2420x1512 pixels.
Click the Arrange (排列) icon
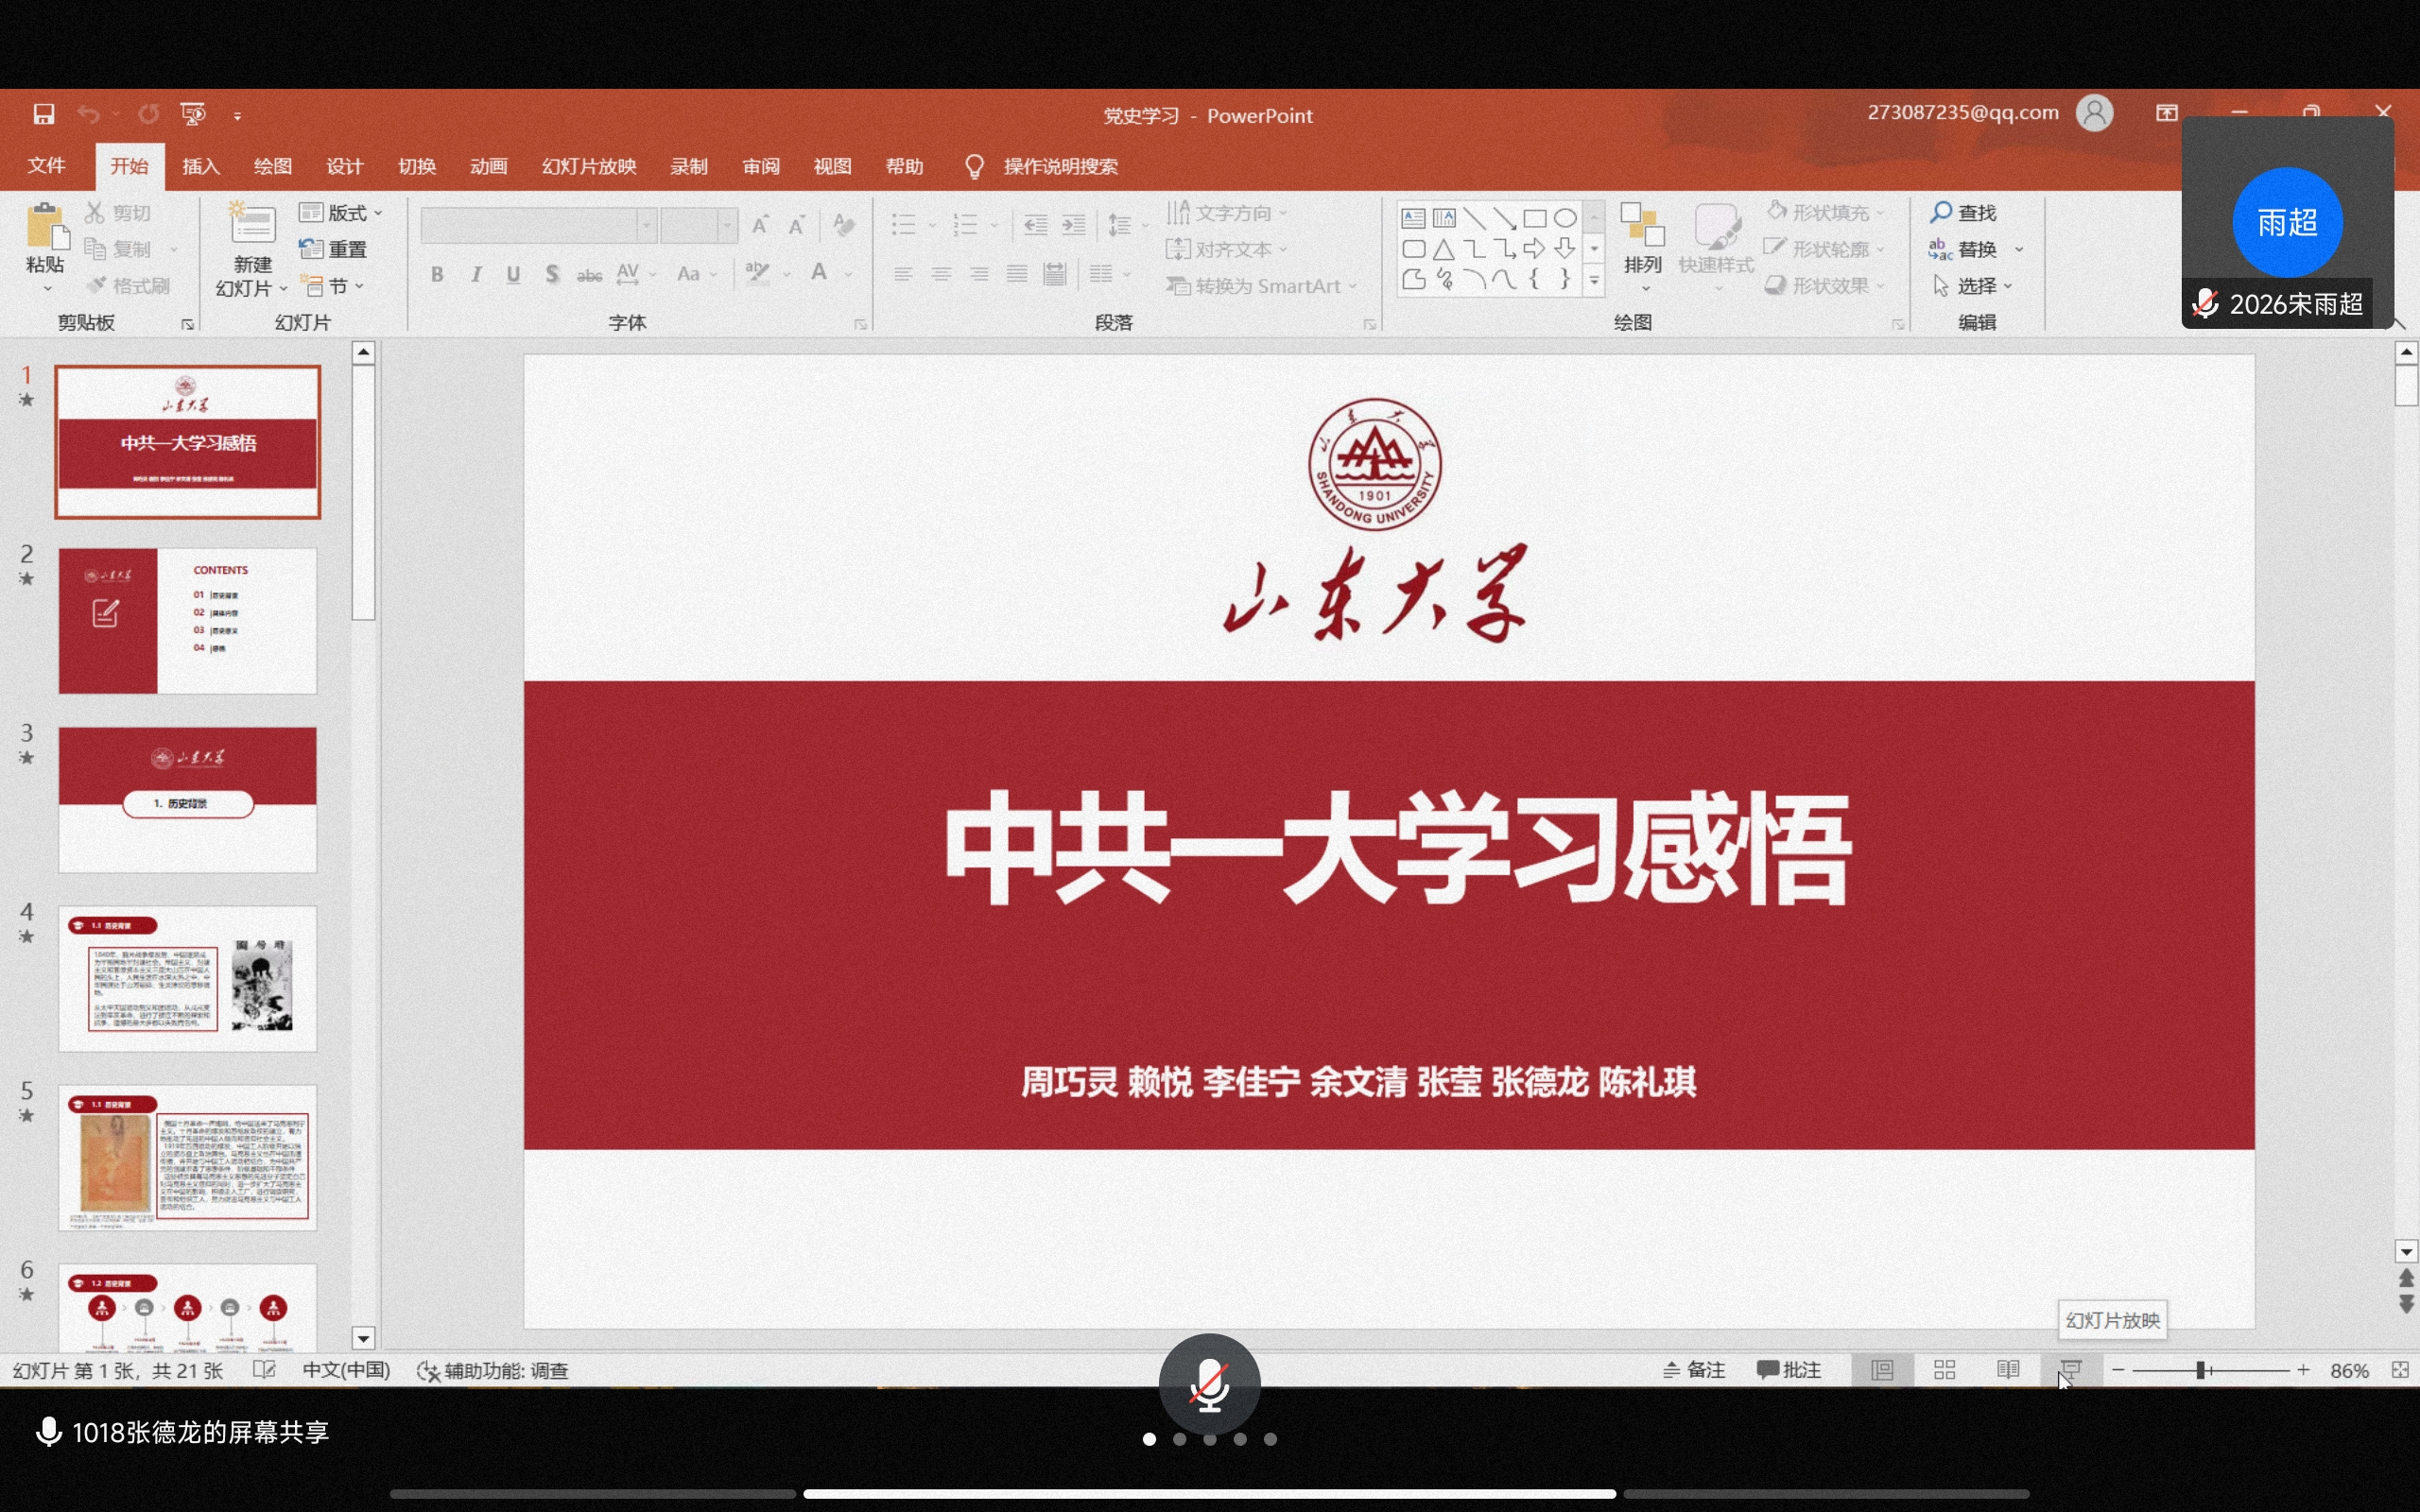1643,225
